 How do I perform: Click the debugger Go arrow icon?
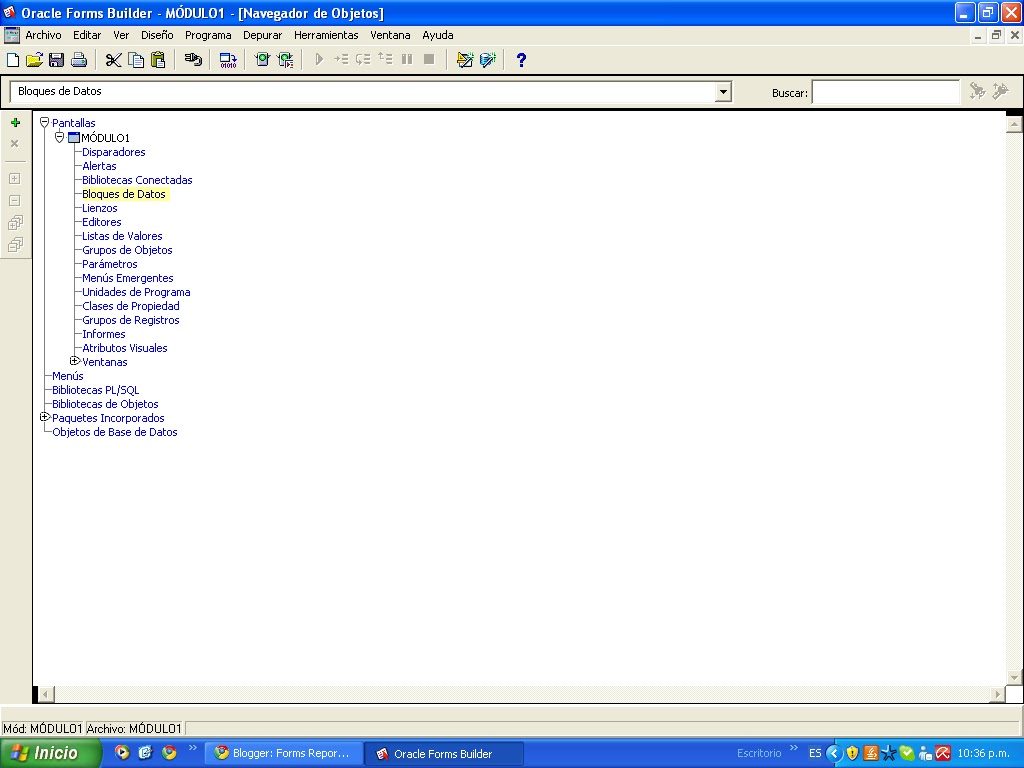coord(319,60)
